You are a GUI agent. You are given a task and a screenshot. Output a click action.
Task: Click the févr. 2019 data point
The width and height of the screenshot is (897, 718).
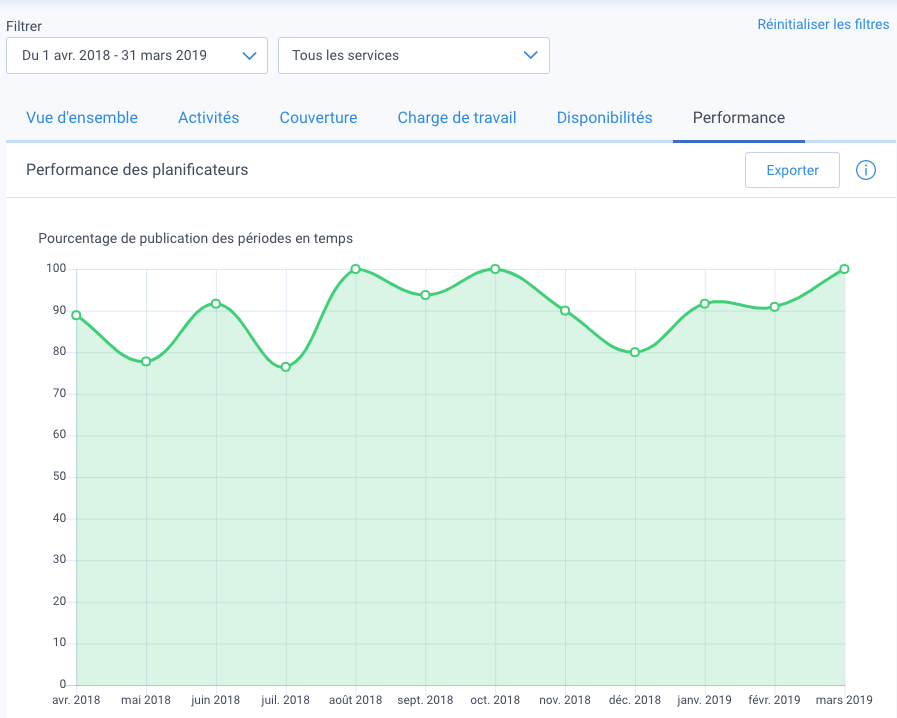click(x=775, y=307)
